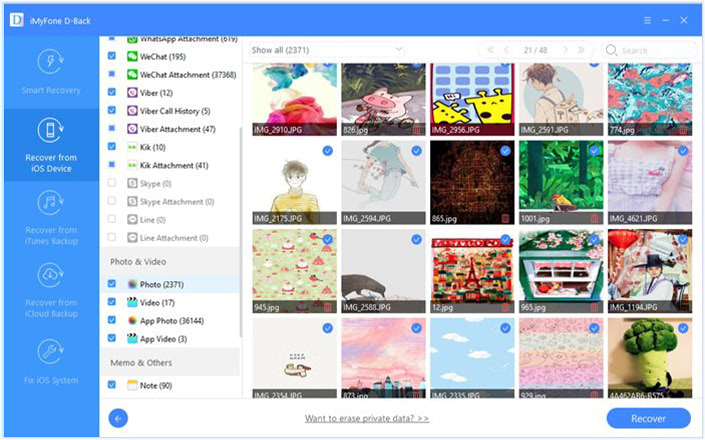The image size is (705, 440).
Task: Uncheck the Note (90) checkbox
Action: click(x=113, y=385)
